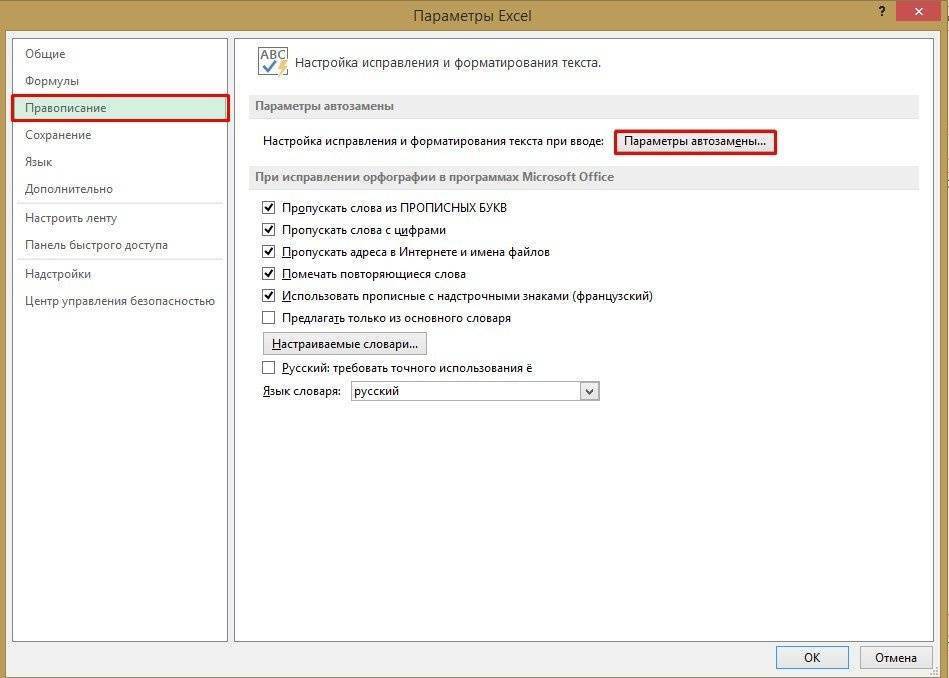Screen dimensions: 949x678
Task: Disable 'Пропускать адреса в Интернете и имена файлов'
Action: 268,251
